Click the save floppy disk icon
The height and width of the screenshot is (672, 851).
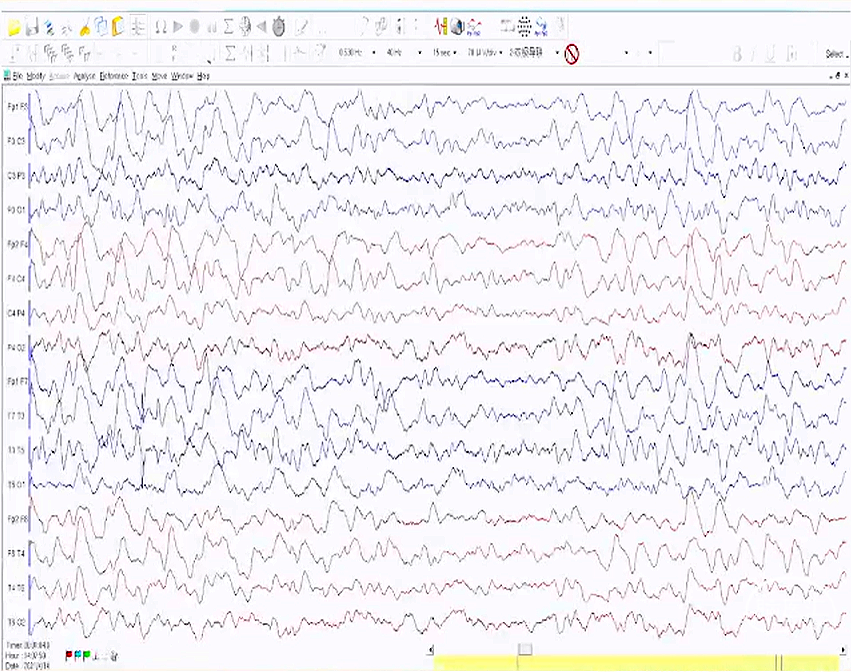point(32,27)
